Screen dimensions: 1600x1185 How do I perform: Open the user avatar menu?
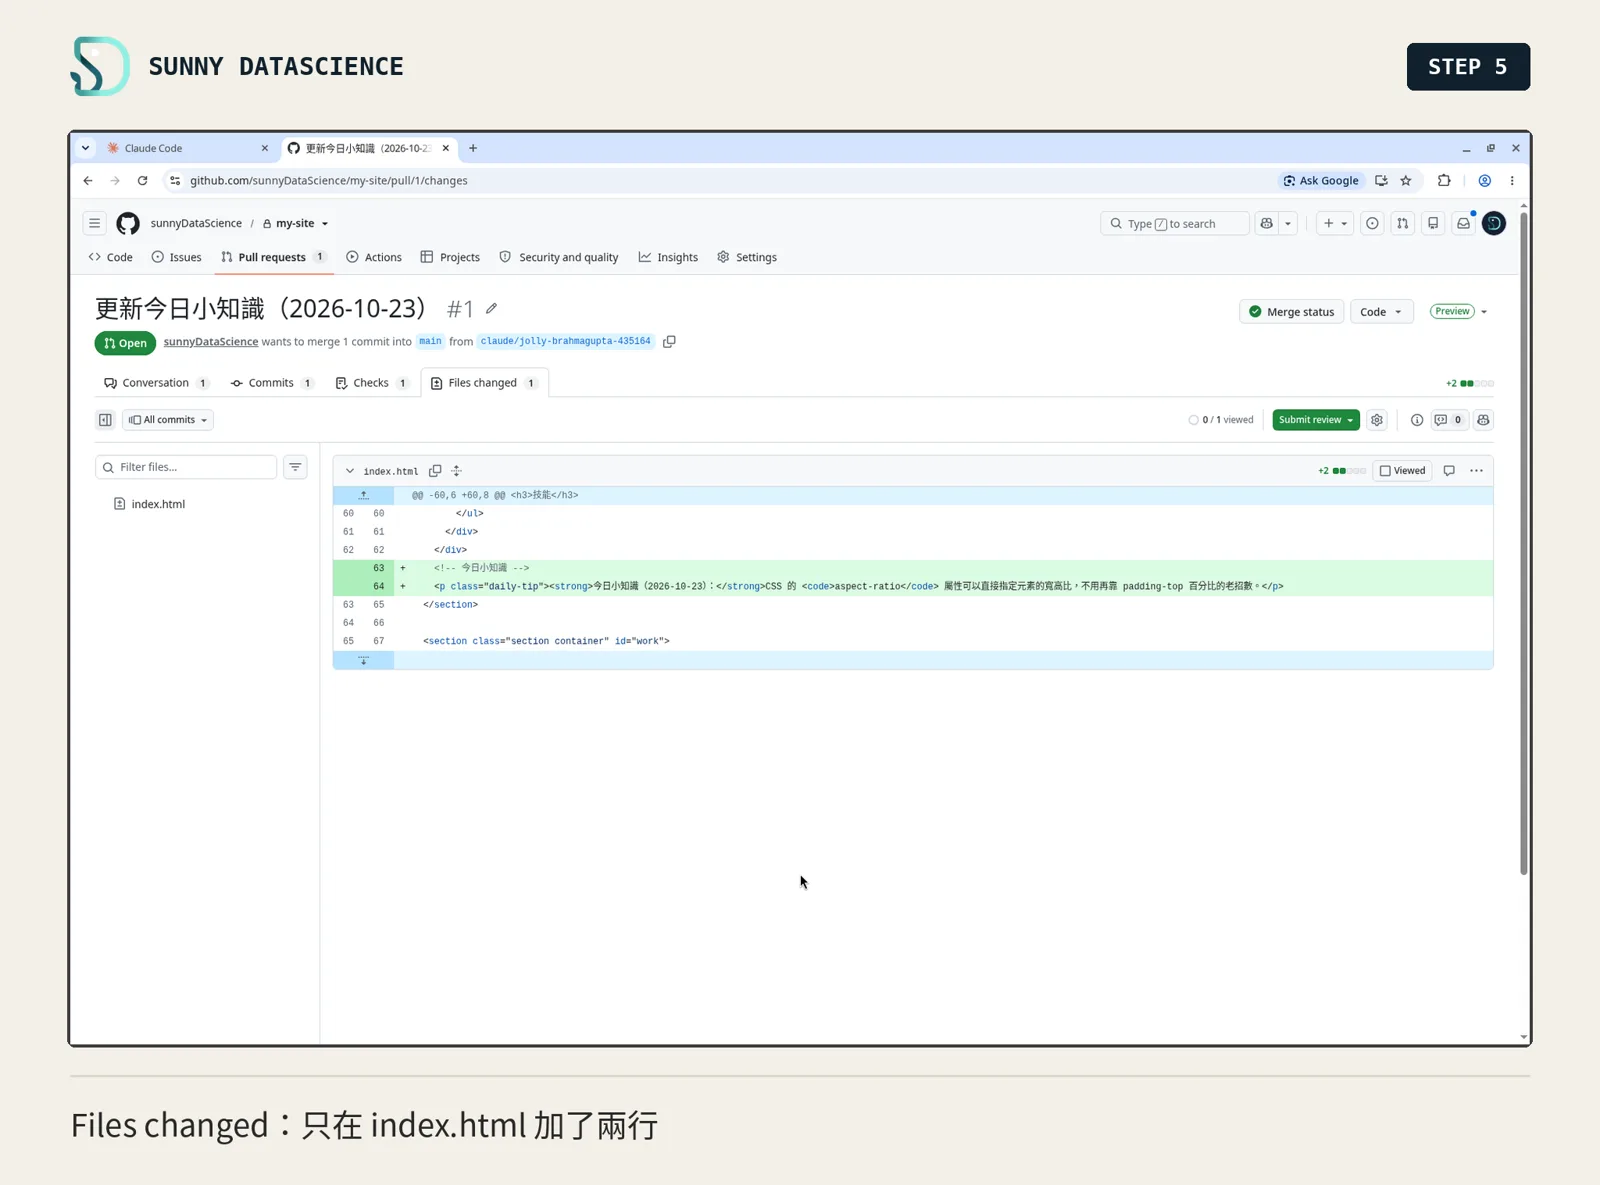(x=1494, y=223)
